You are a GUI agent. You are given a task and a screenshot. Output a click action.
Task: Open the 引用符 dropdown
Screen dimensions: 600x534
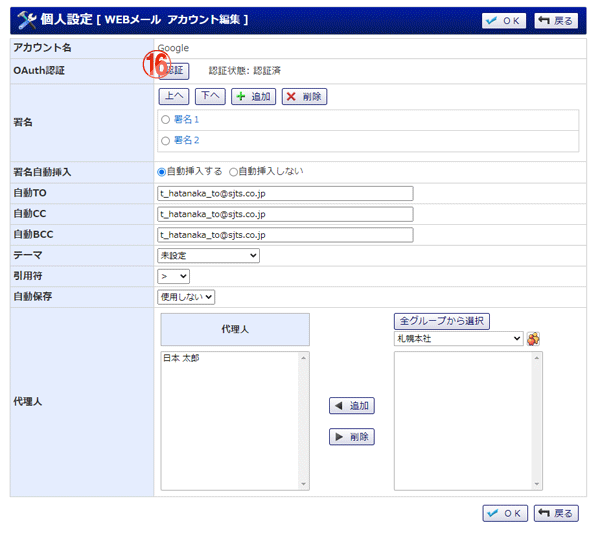[173, 276]
